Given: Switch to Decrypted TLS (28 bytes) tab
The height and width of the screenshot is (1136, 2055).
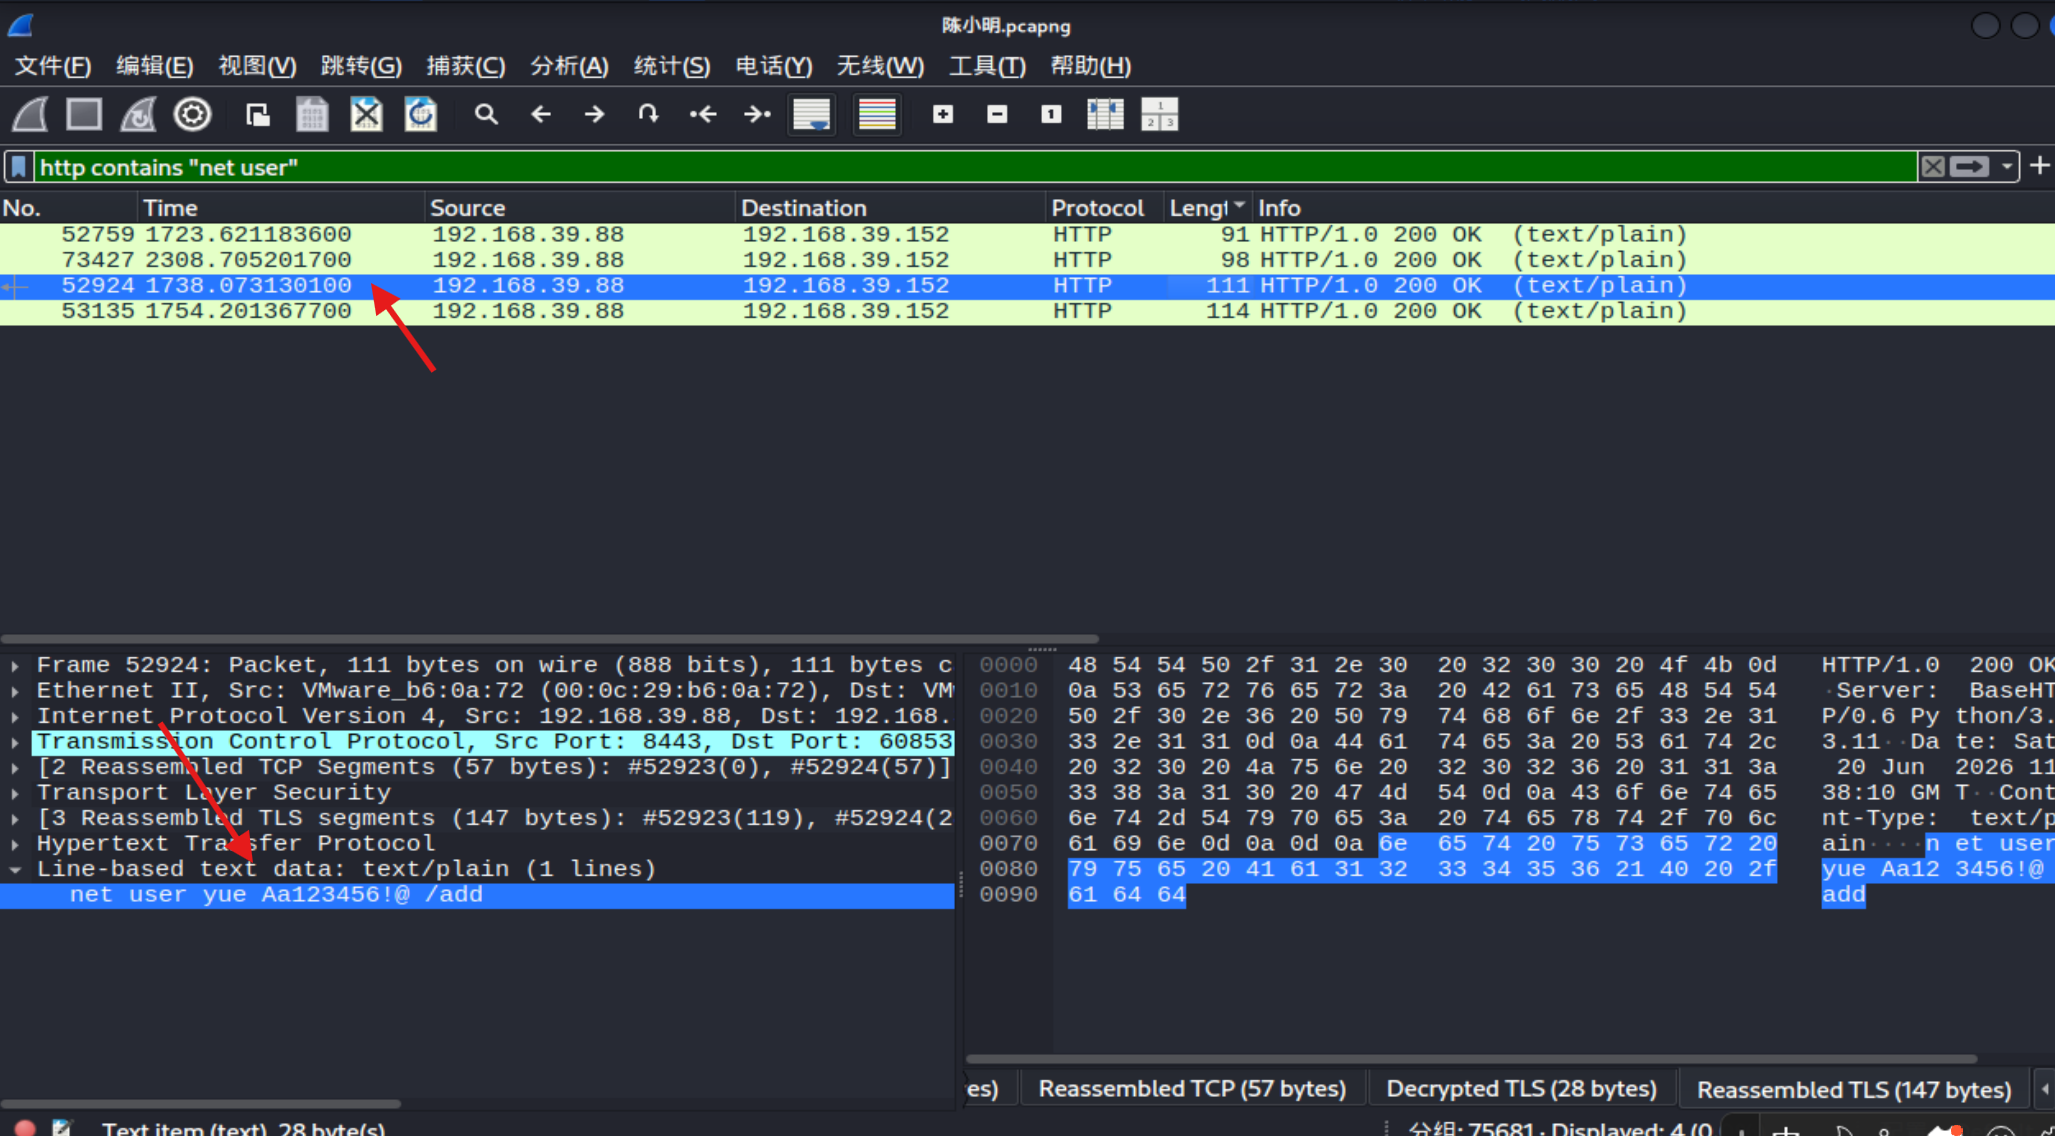Looking at the screenshot, I should (x=1521, y=1088).
